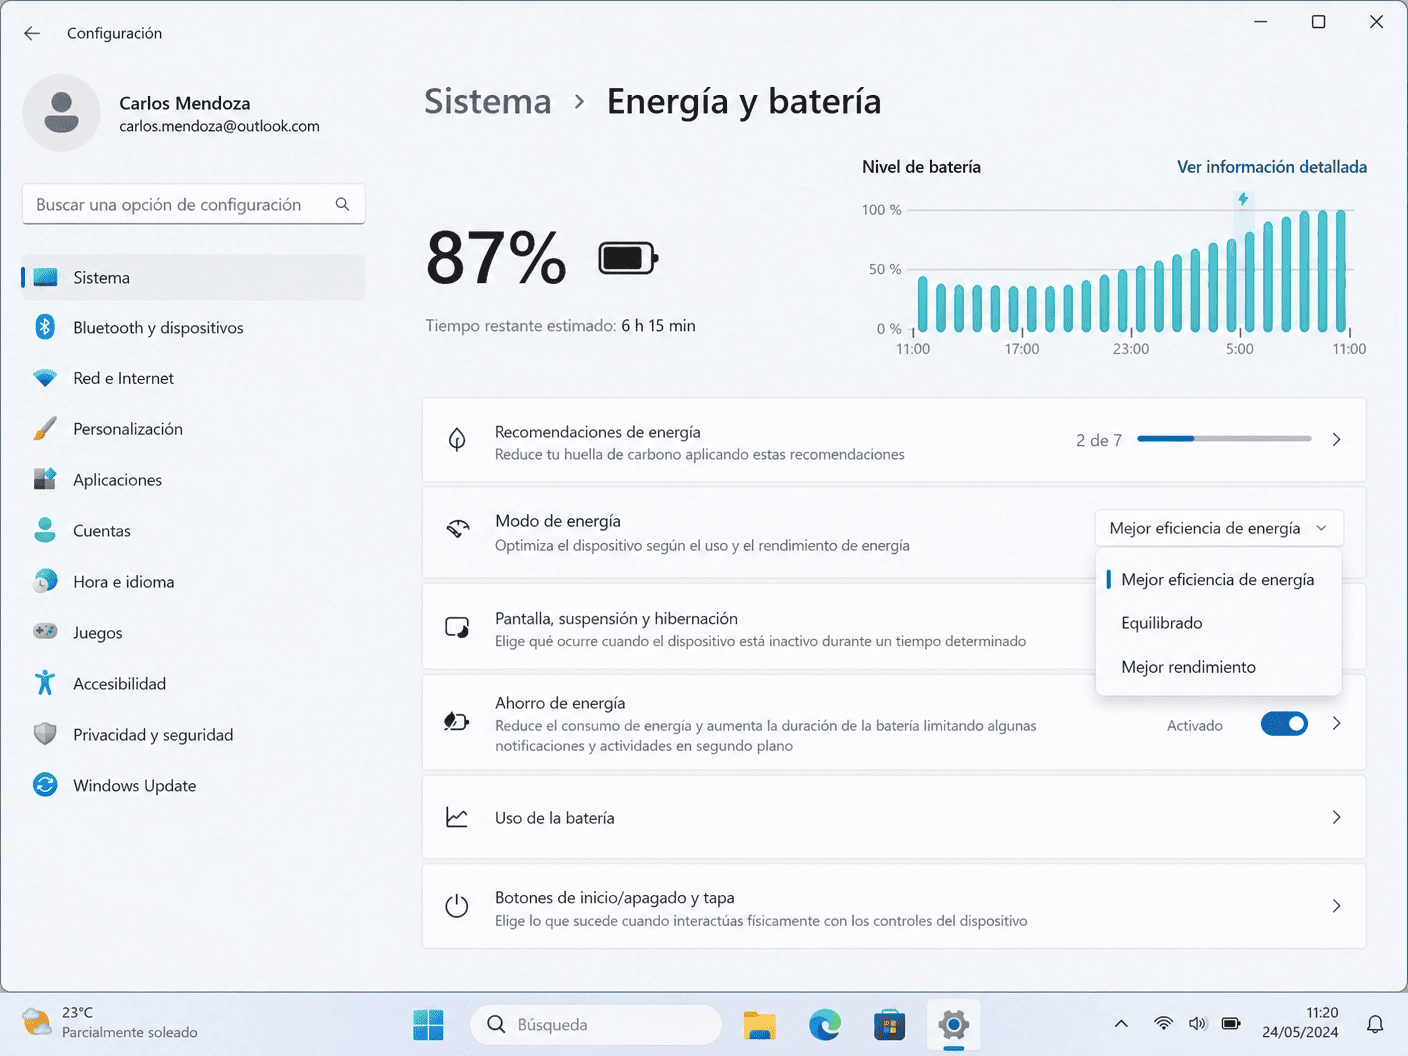1408x1056 pixels.
Task: Click the Activado status label
Action: (x=1194, y=726)
